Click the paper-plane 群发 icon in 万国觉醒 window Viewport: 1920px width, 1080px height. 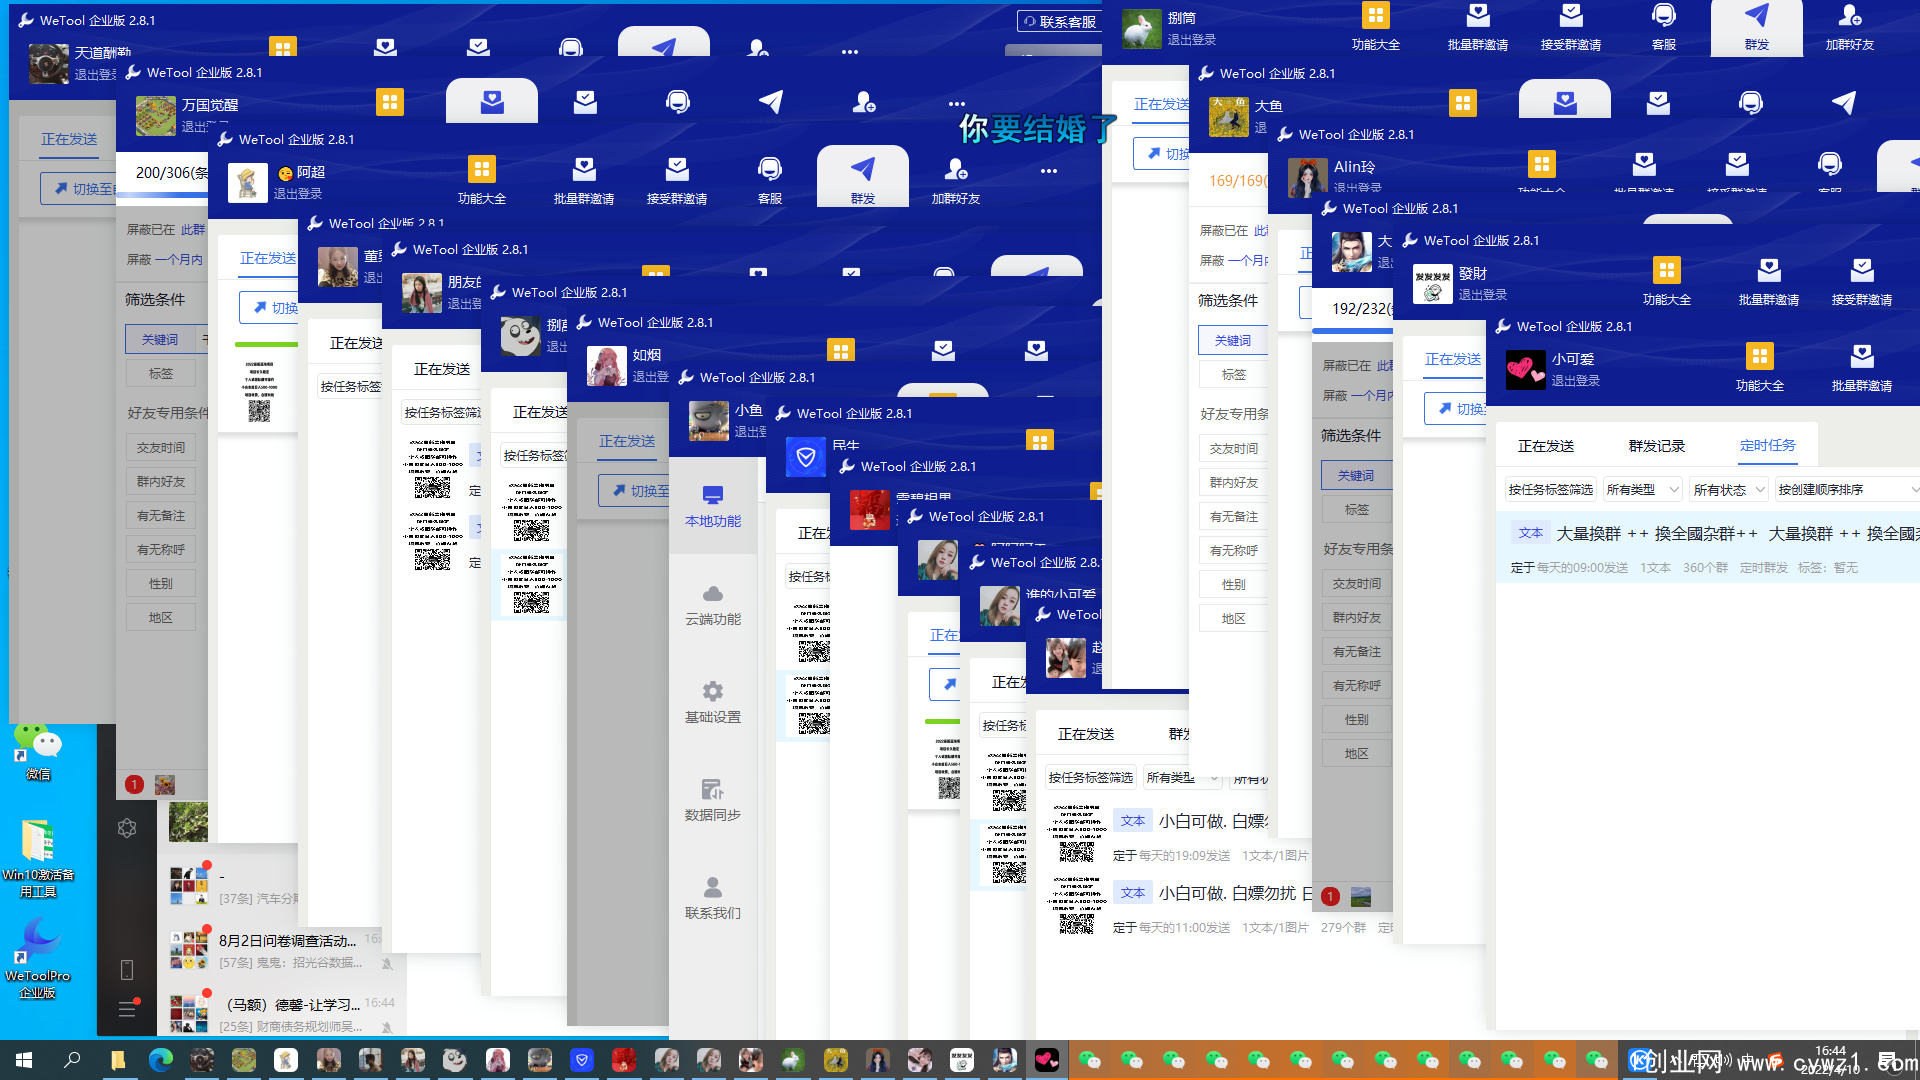click(x=770, y=101)
